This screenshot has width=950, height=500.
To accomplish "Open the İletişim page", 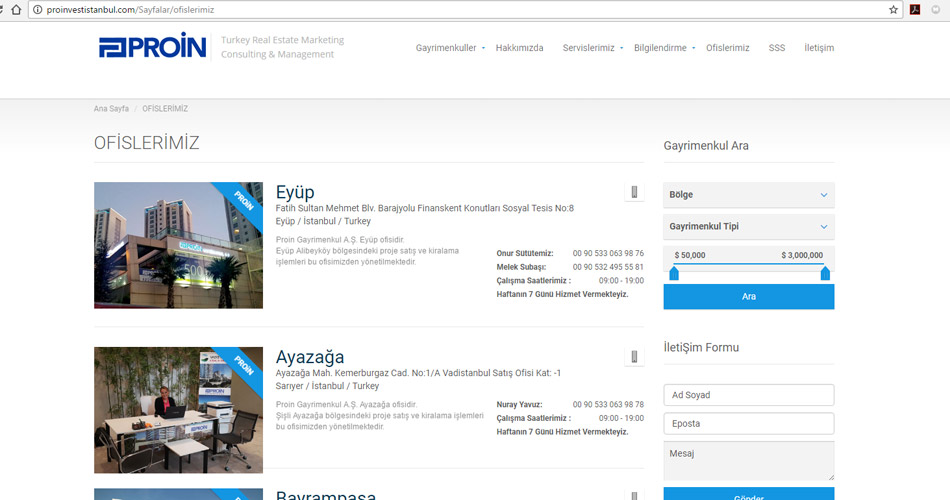I will 819,48.
